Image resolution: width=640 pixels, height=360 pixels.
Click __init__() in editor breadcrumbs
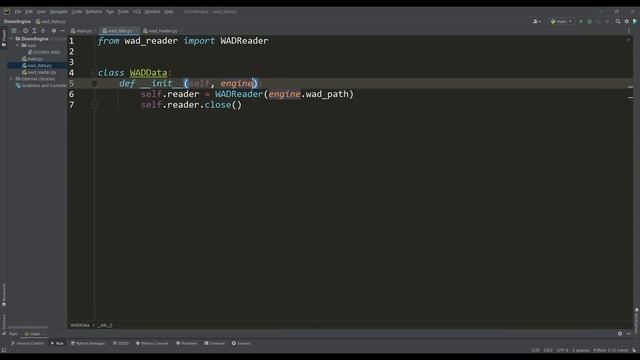point(105,325)
